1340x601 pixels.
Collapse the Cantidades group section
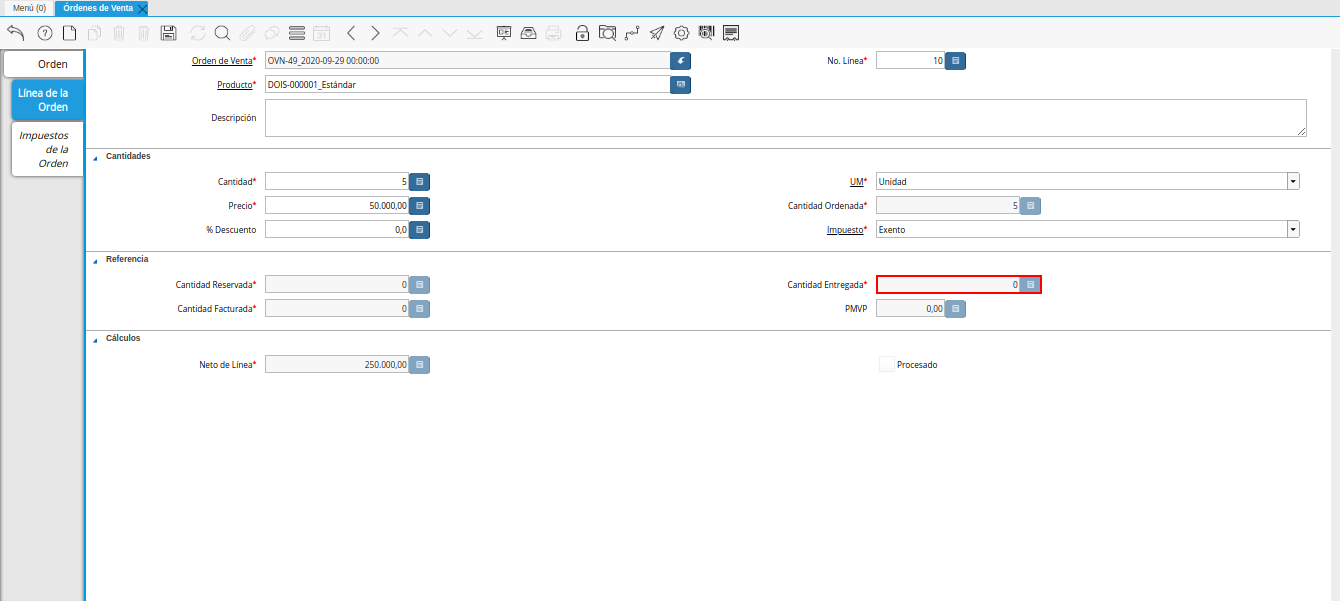96,157
